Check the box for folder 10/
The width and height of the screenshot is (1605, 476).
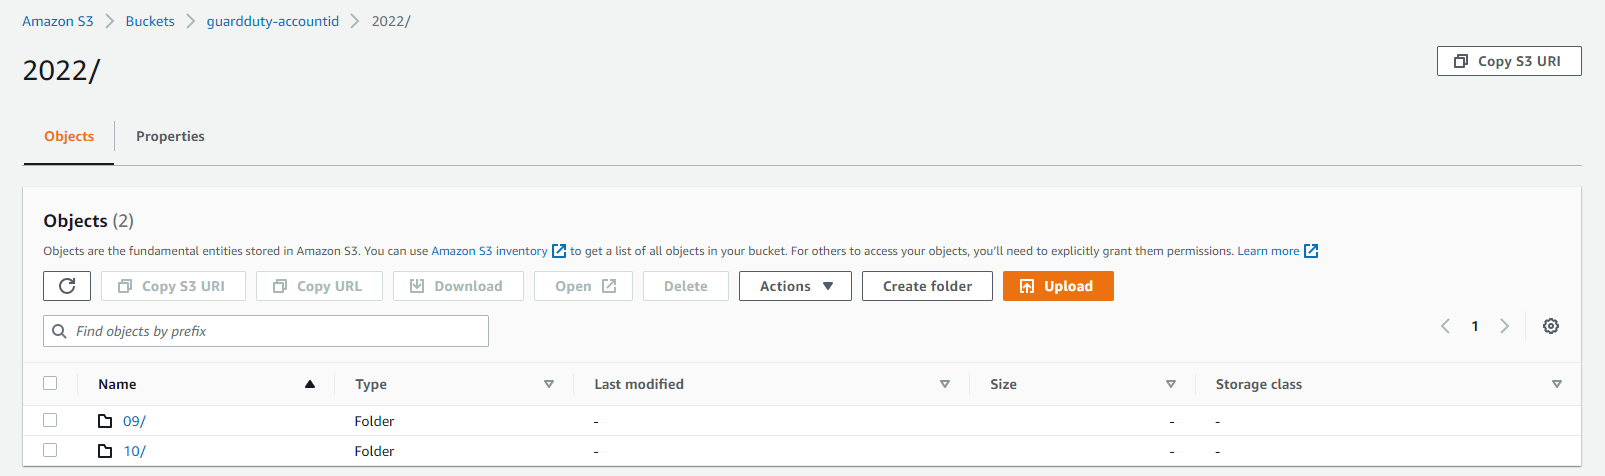coord(50,451)
